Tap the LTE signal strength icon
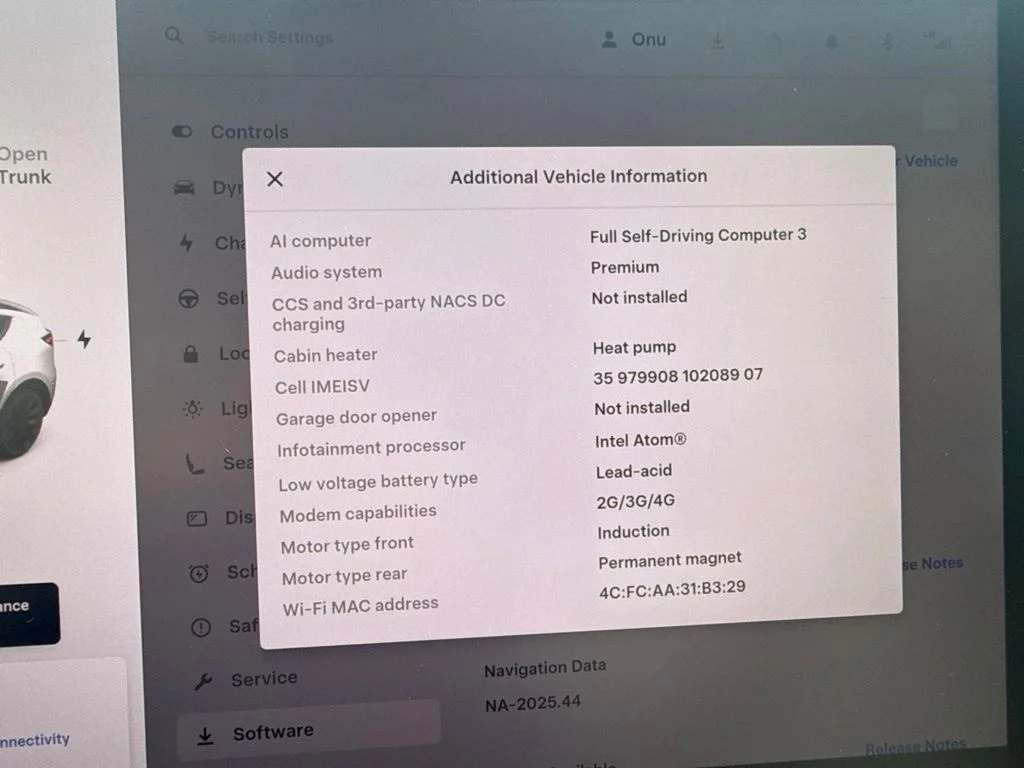The height and width of the screenshot is (768, 1024). click(x=937, y=41)
